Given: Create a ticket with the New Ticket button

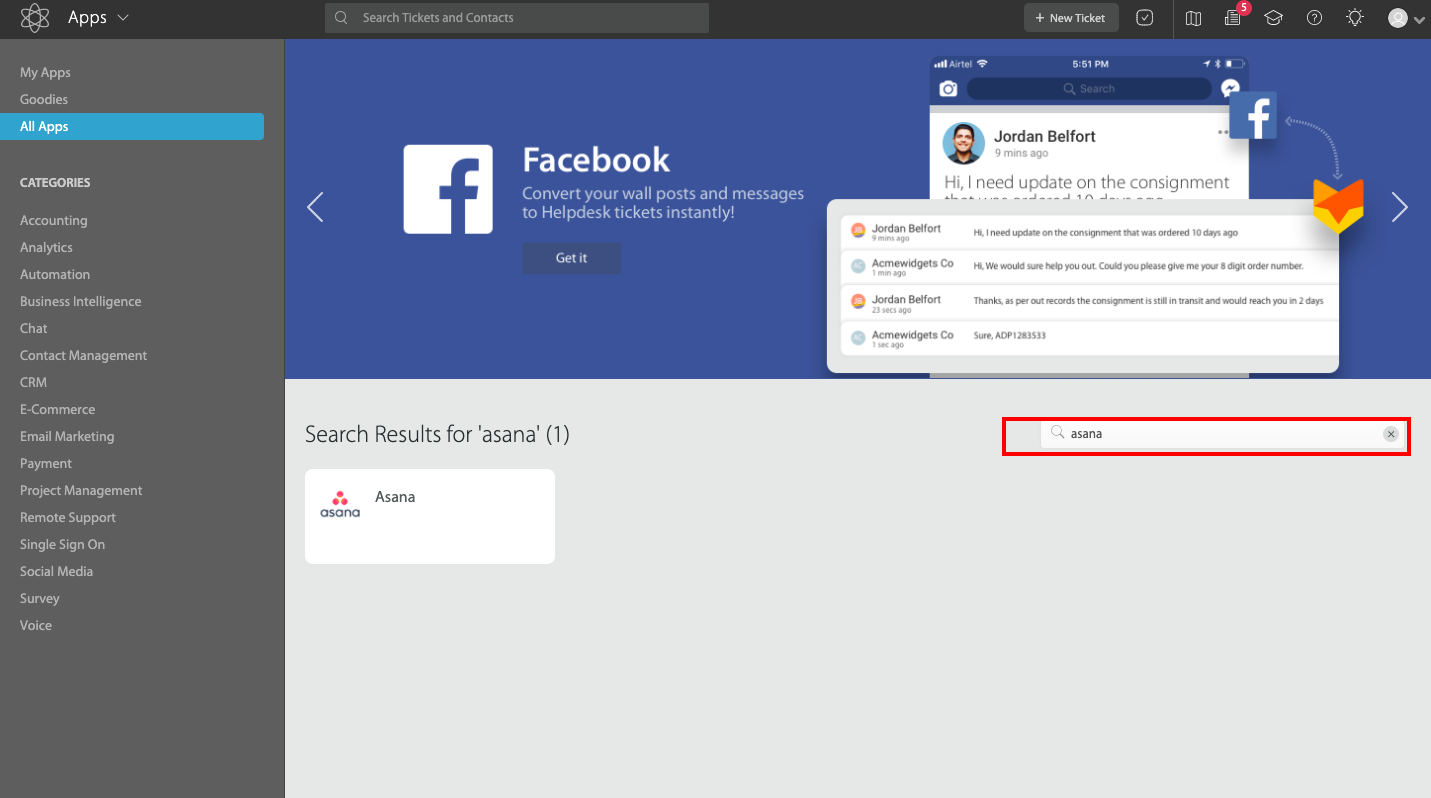Looking at the screenshot, I should tap(1071, 18).
